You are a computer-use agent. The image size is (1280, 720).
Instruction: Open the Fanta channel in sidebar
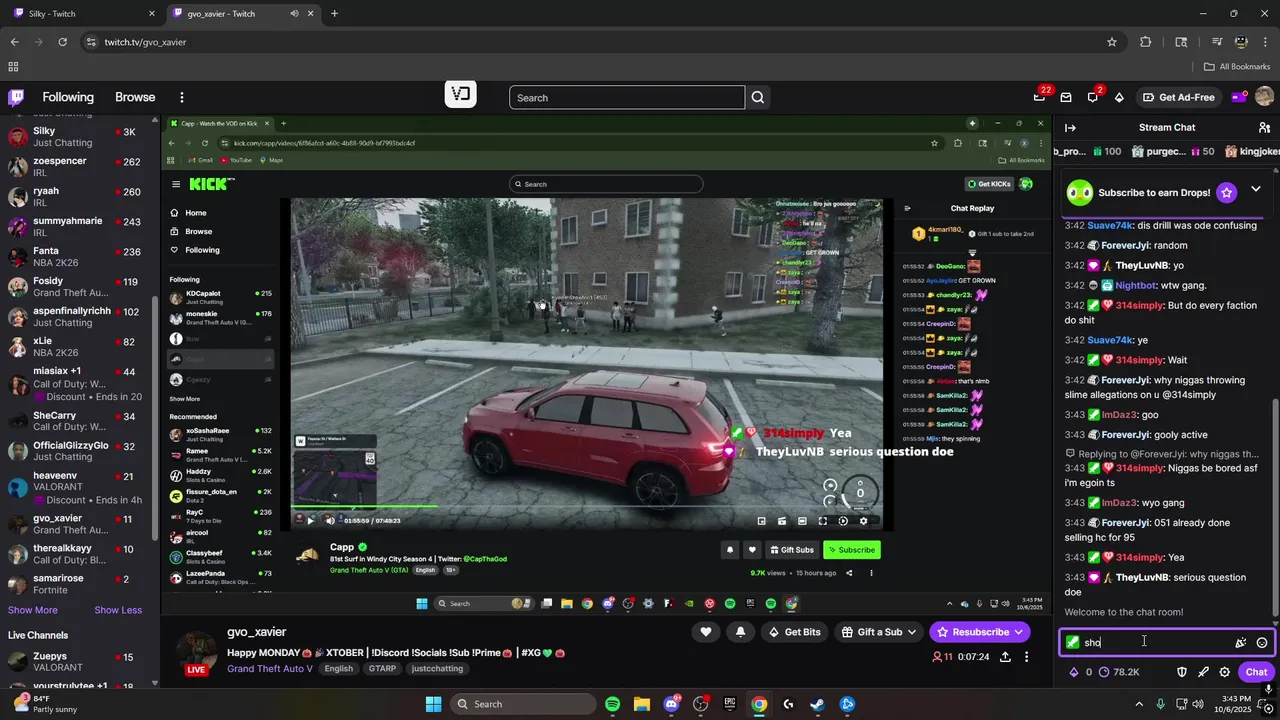point(78,257)
